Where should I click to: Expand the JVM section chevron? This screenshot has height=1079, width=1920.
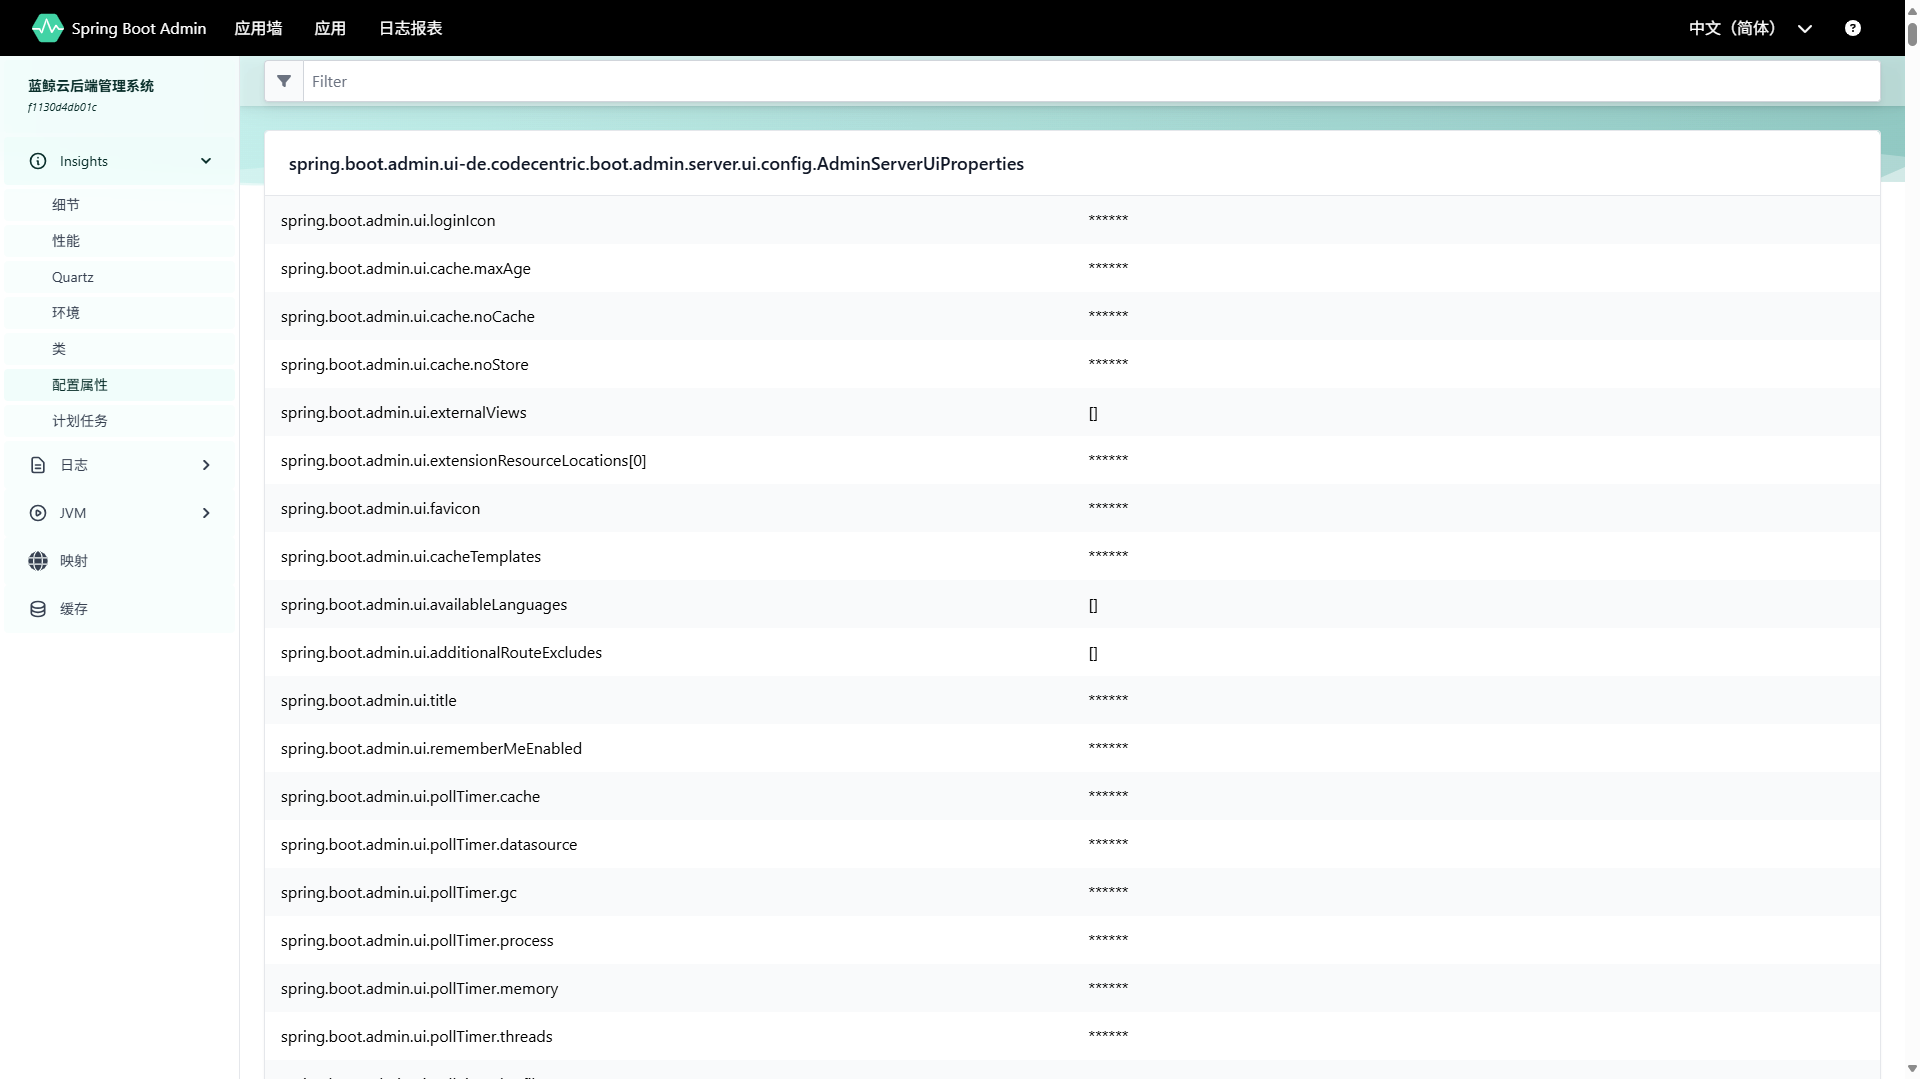(x=206, y=513)
